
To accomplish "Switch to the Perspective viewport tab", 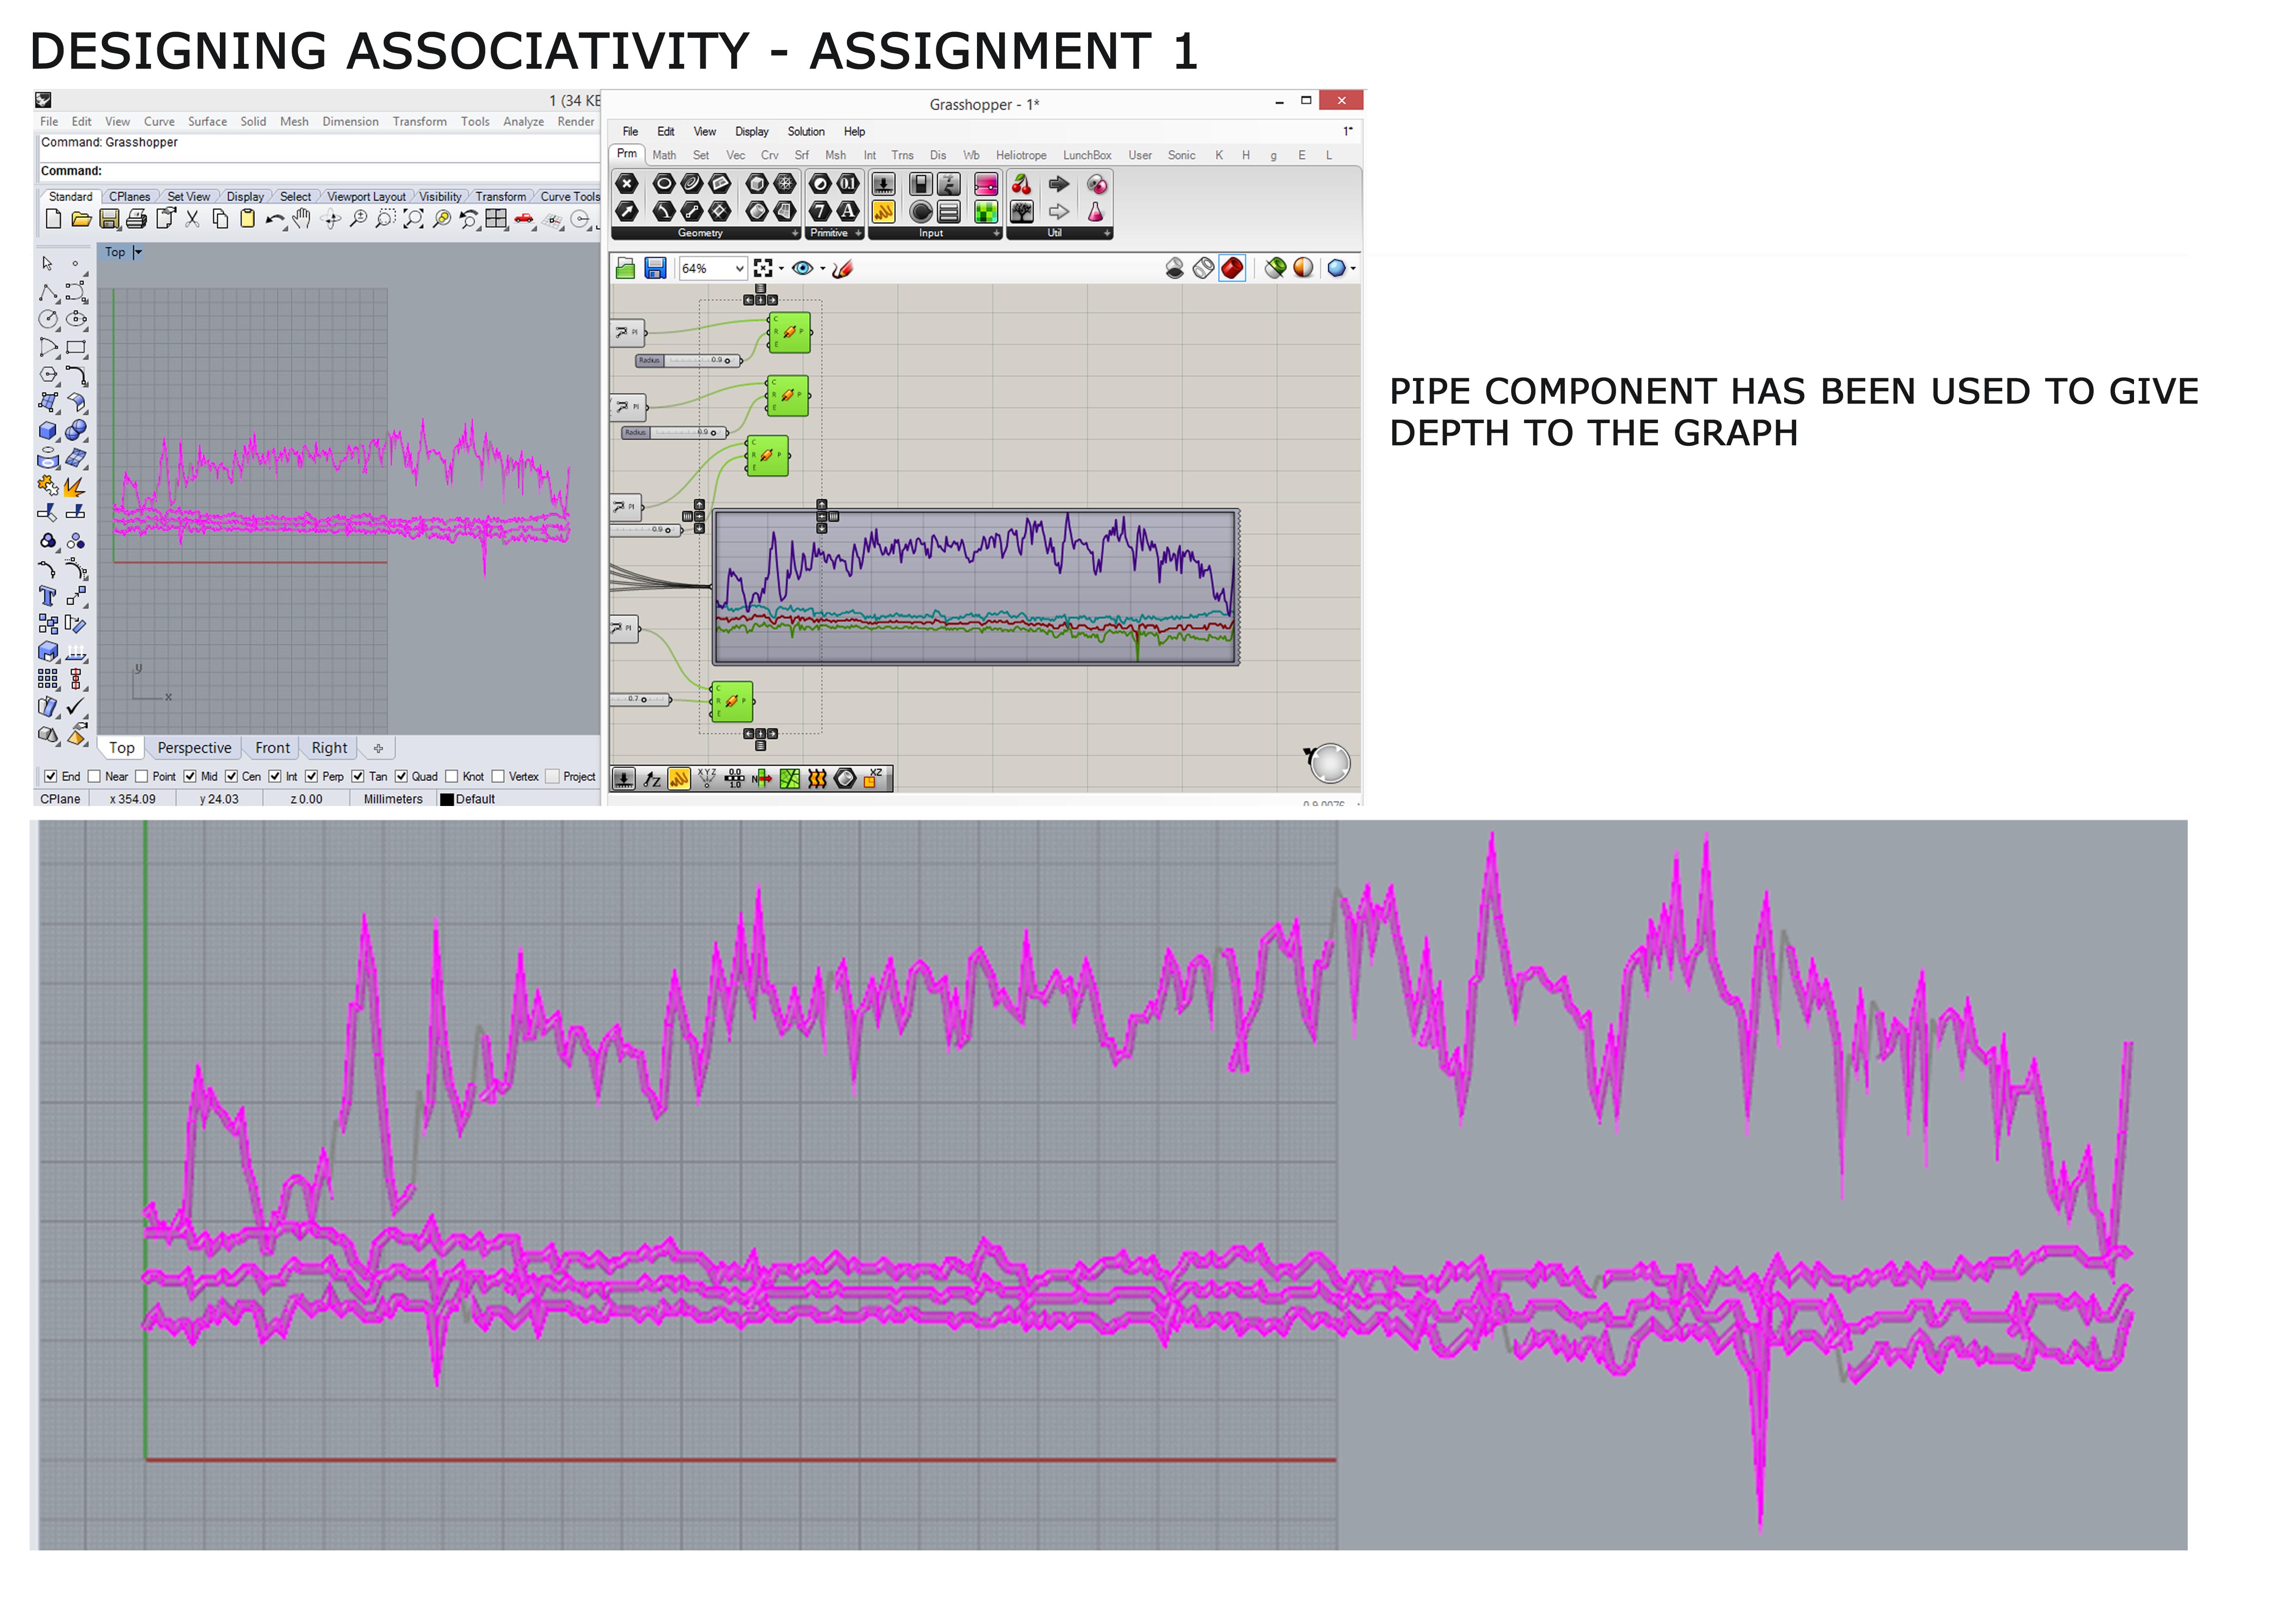I will click(x=194, y=748).
